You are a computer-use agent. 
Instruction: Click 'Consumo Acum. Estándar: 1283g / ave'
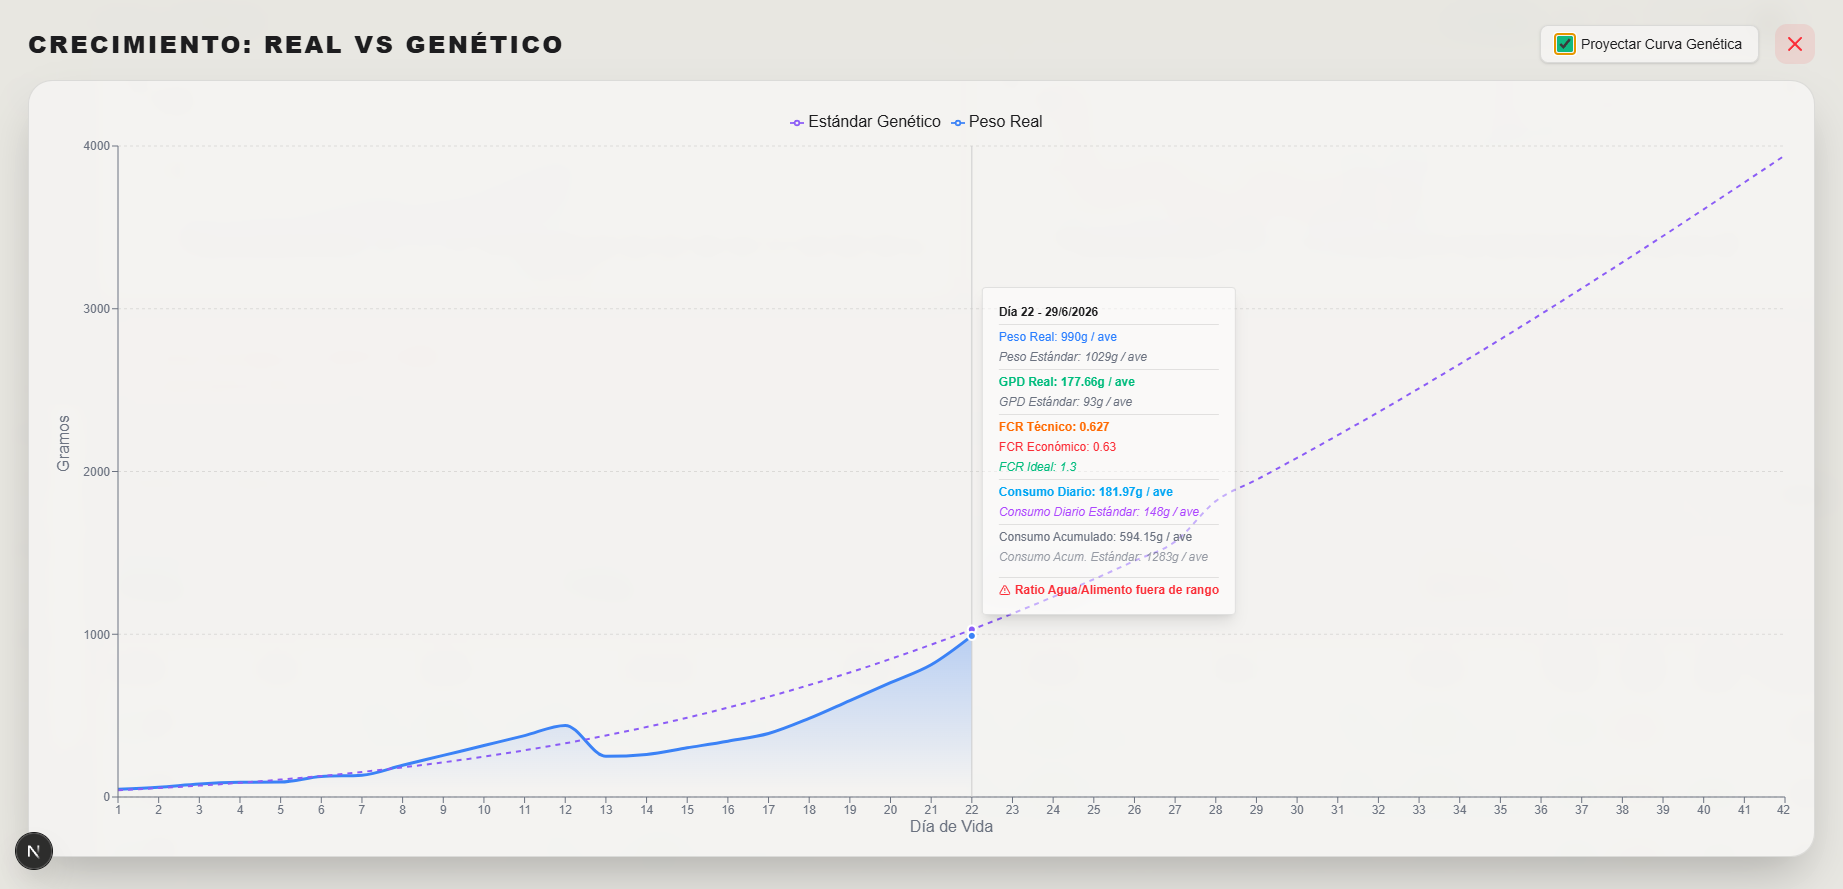[1103, 557]
